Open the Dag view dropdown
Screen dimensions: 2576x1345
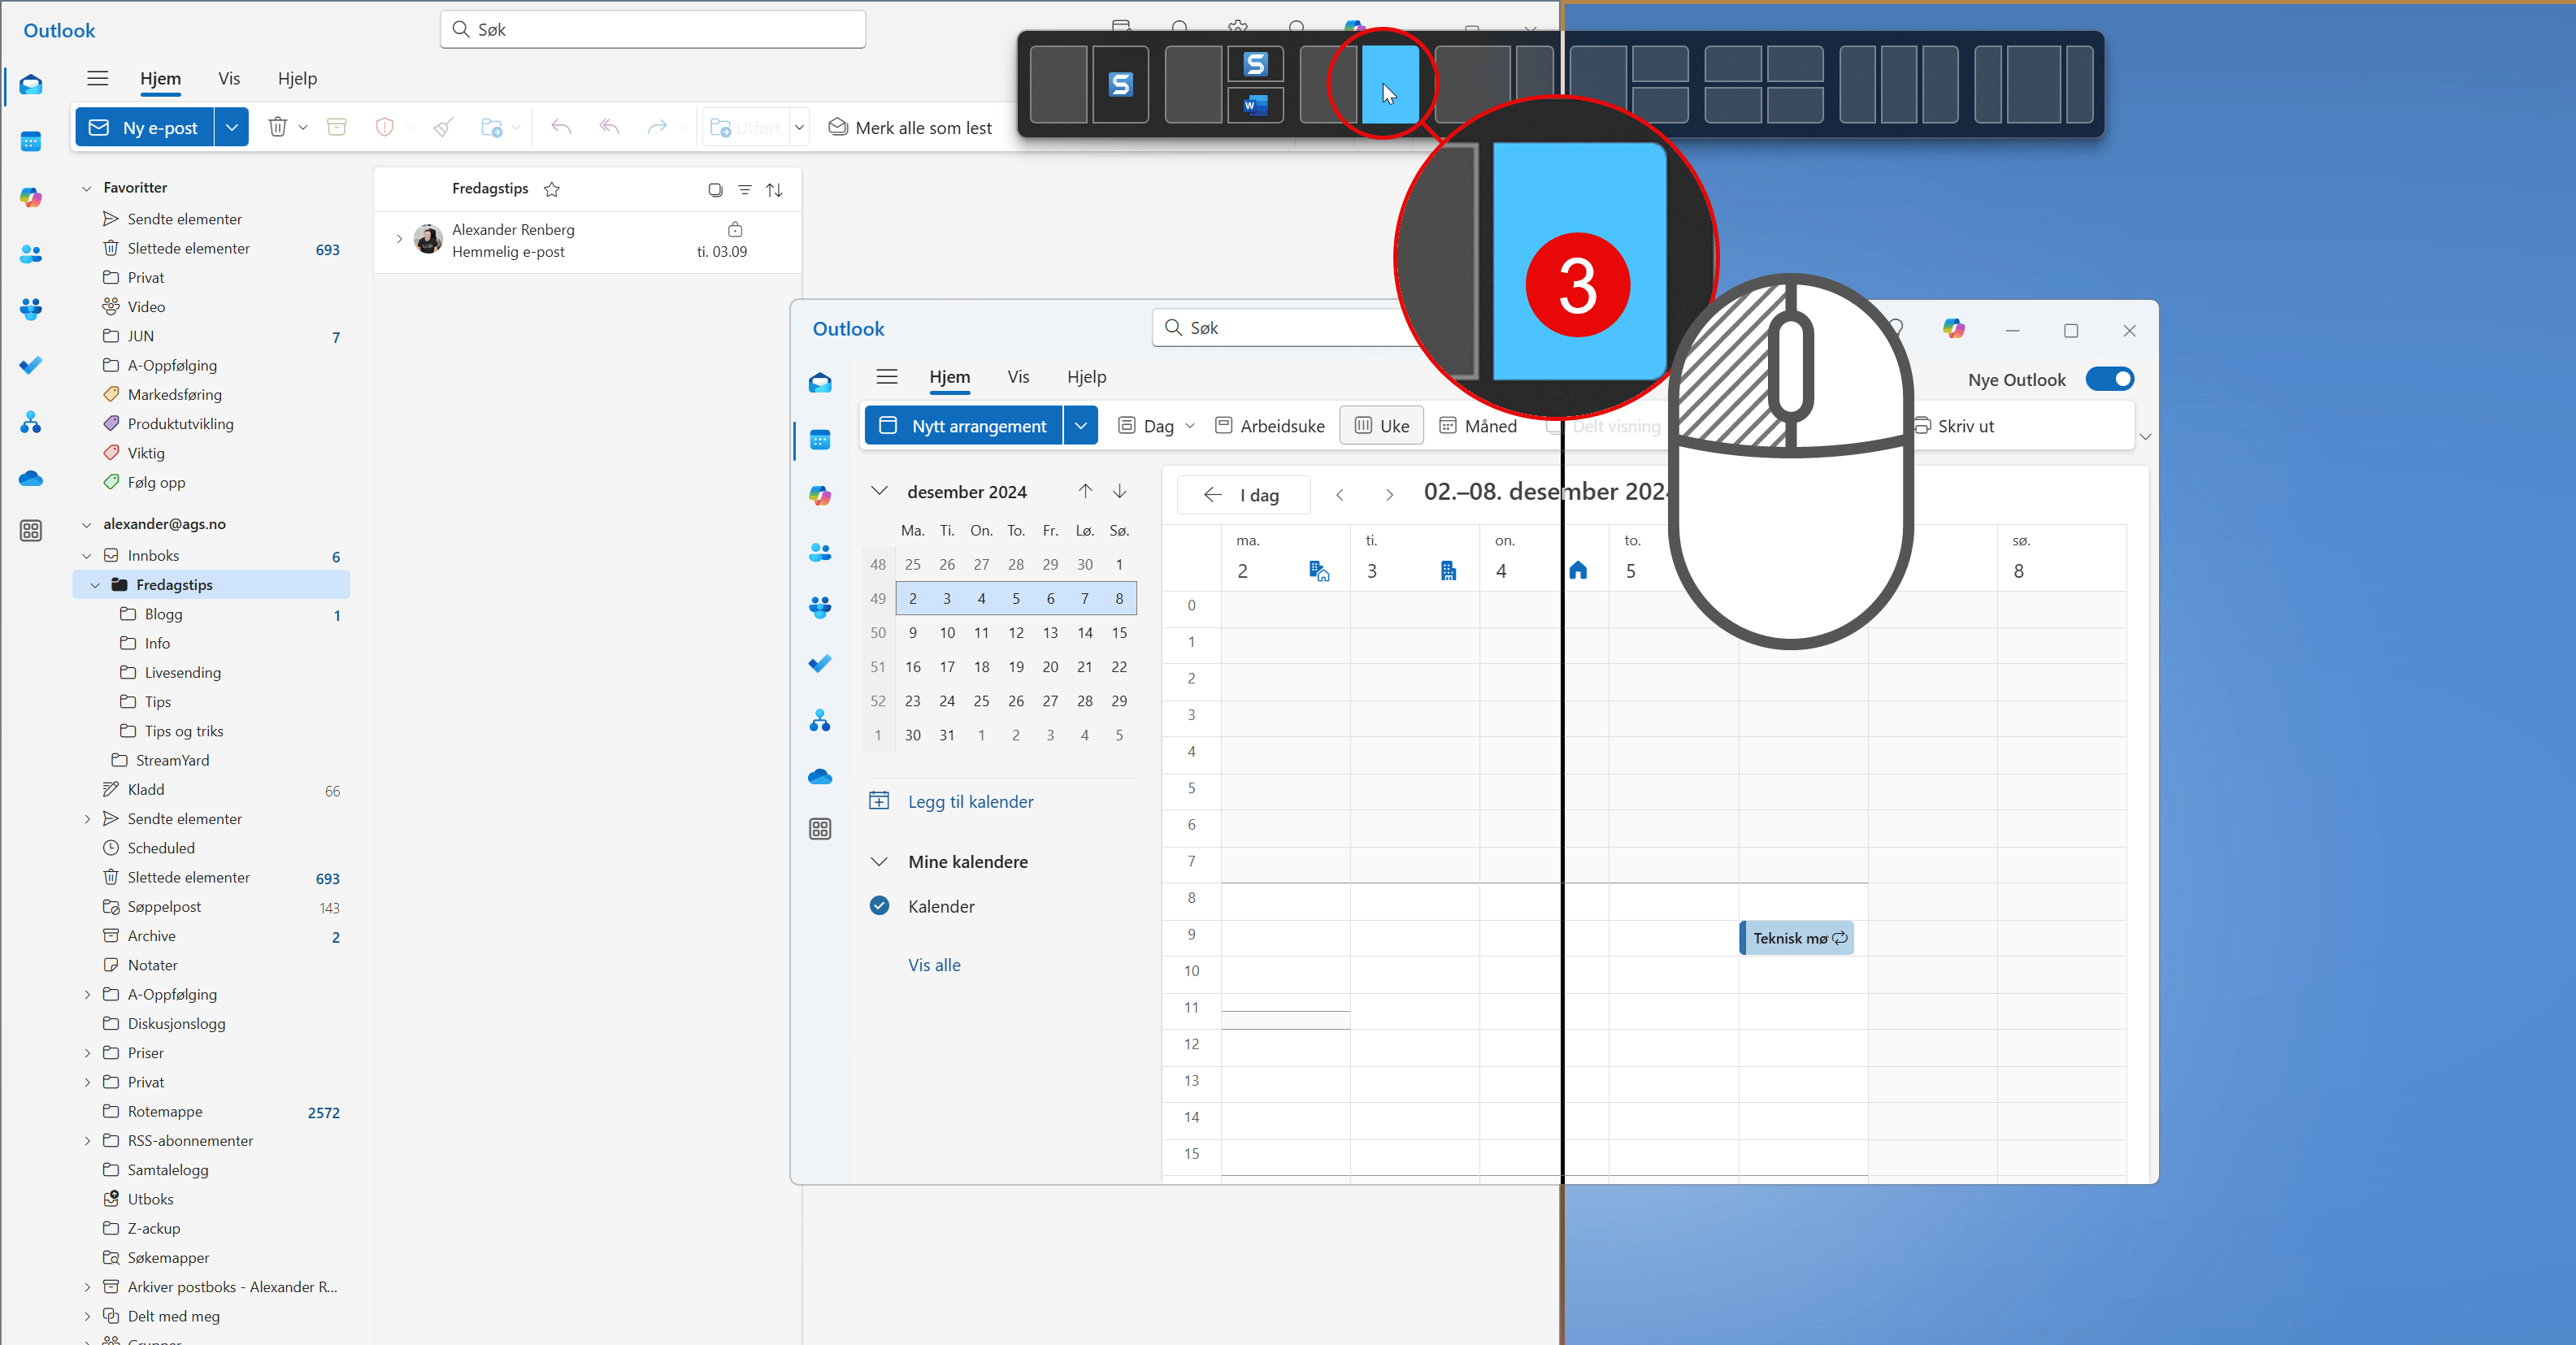click(x=1190, y=426)
